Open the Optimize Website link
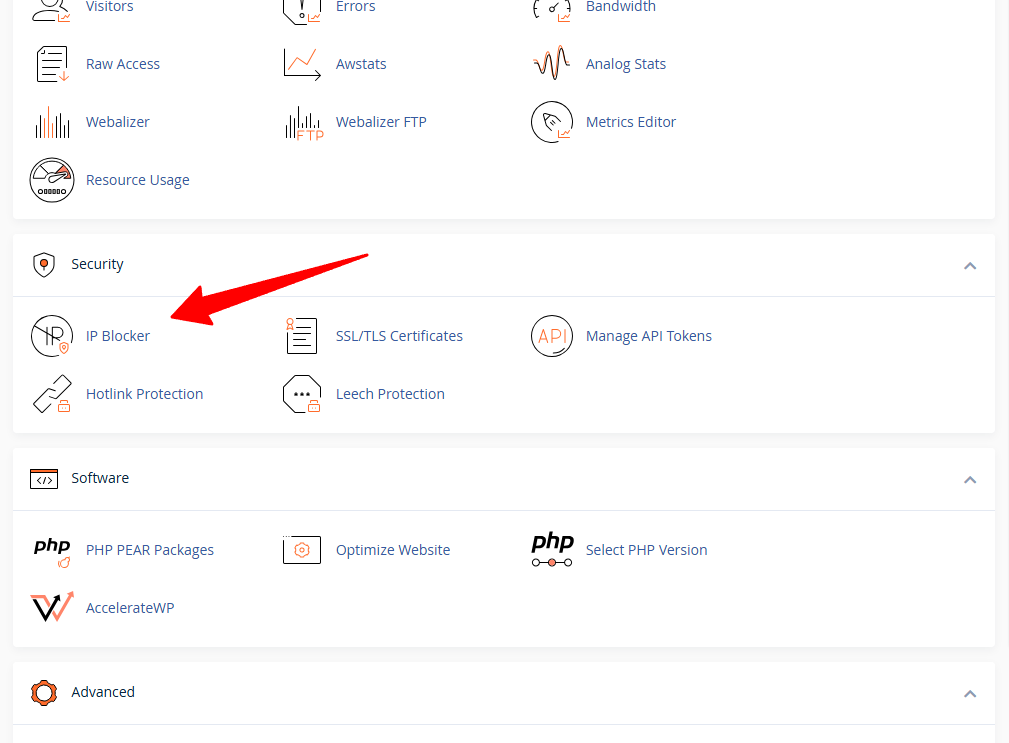 pyautogui.click(x=393, y=550)
